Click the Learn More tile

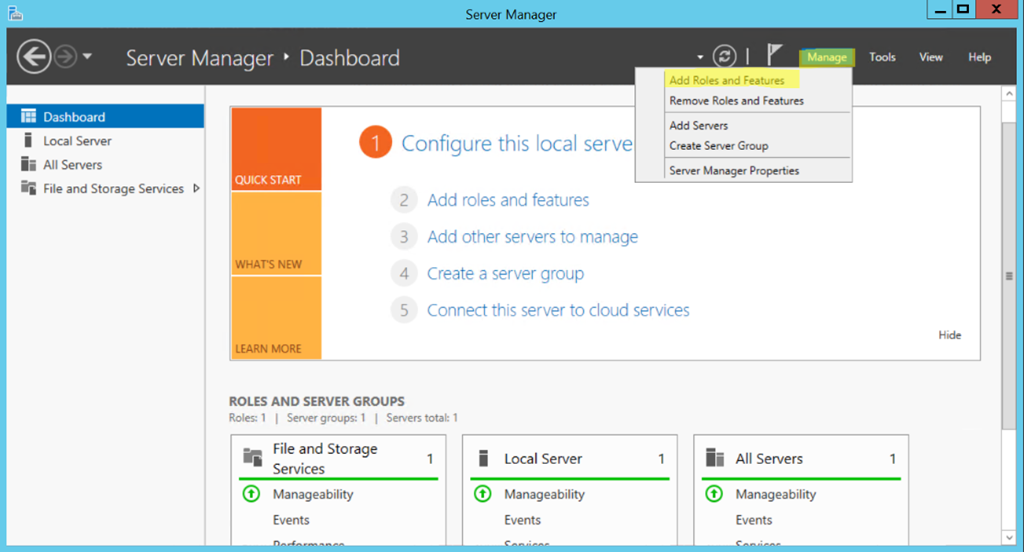coord(276,317)
